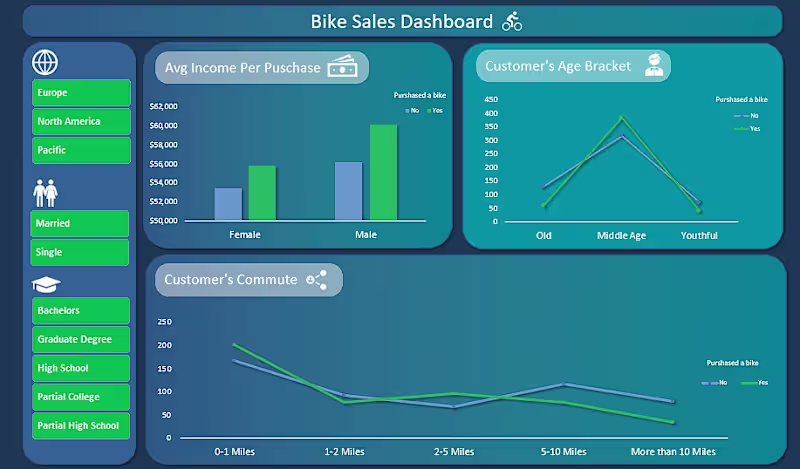Toggle the North America slicer button

click(x=81, y=121)
